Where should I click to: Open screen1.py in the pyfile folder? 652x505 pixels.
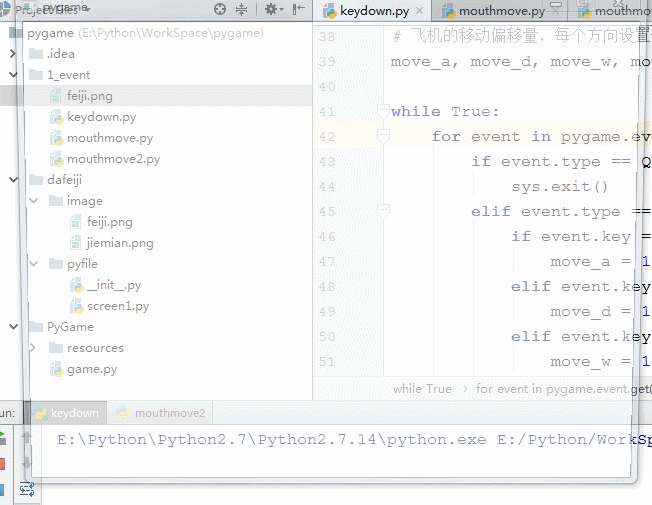tap(118, 306)
